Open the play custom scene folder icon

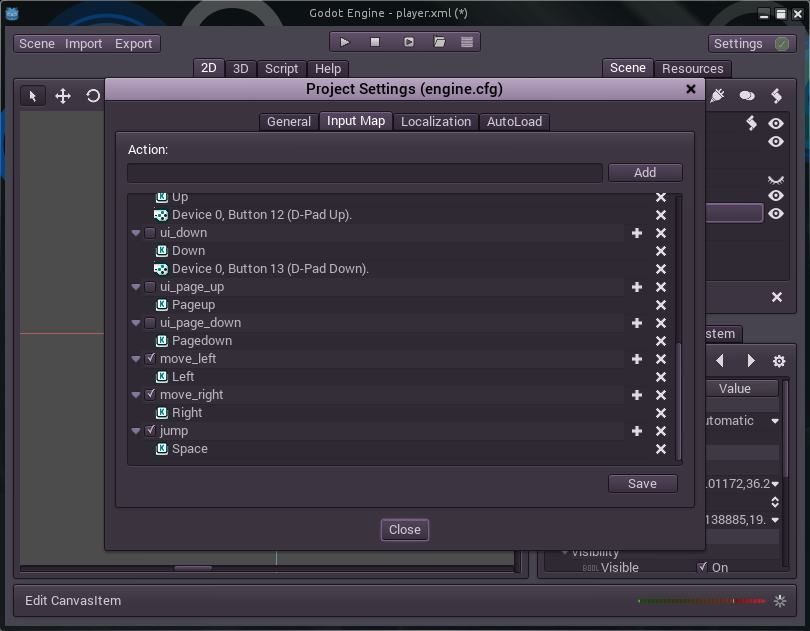[439, 42]
